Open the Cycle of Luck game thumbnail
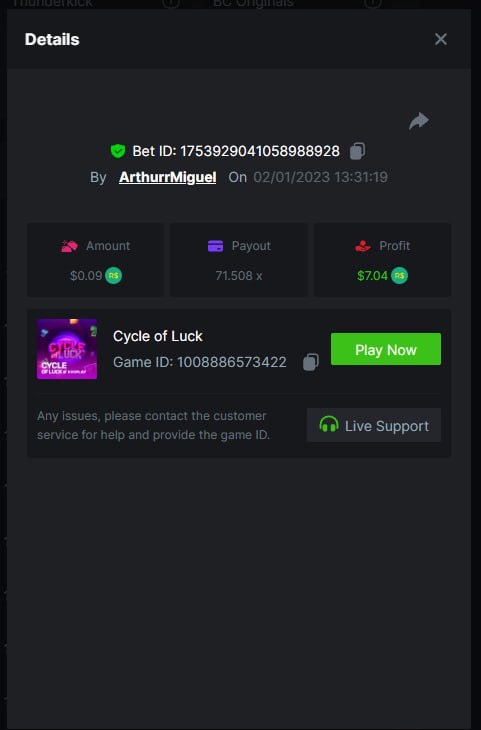This screenshot has height=730, width=481. tap(67, 349)
